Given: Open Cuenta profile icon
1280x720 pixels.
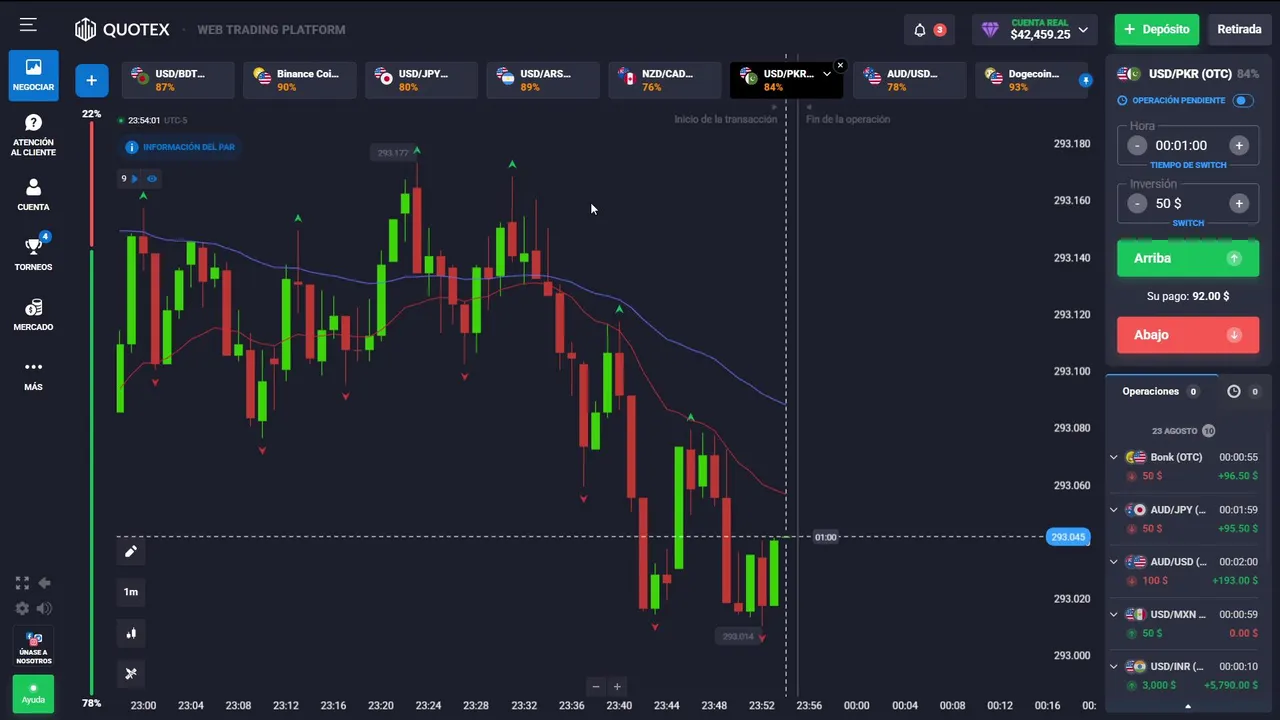Looking at the screenshot, I should (x=33, y=195).
